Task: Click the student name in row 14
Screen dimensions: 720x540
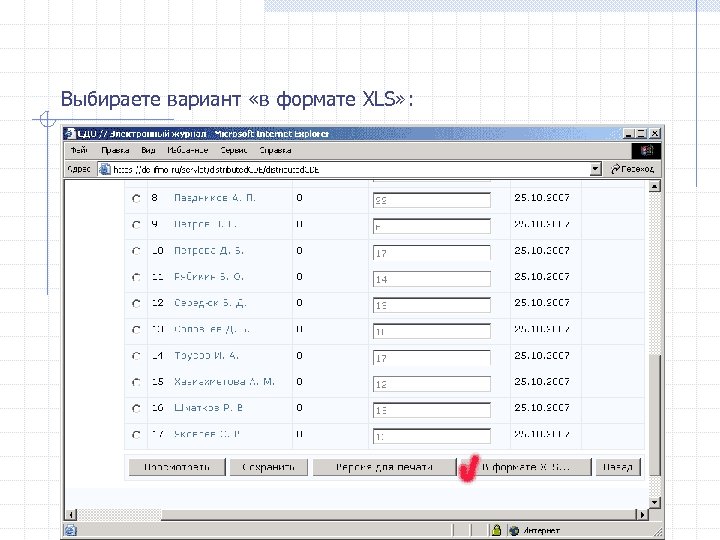Action: (x=206, y=356)
